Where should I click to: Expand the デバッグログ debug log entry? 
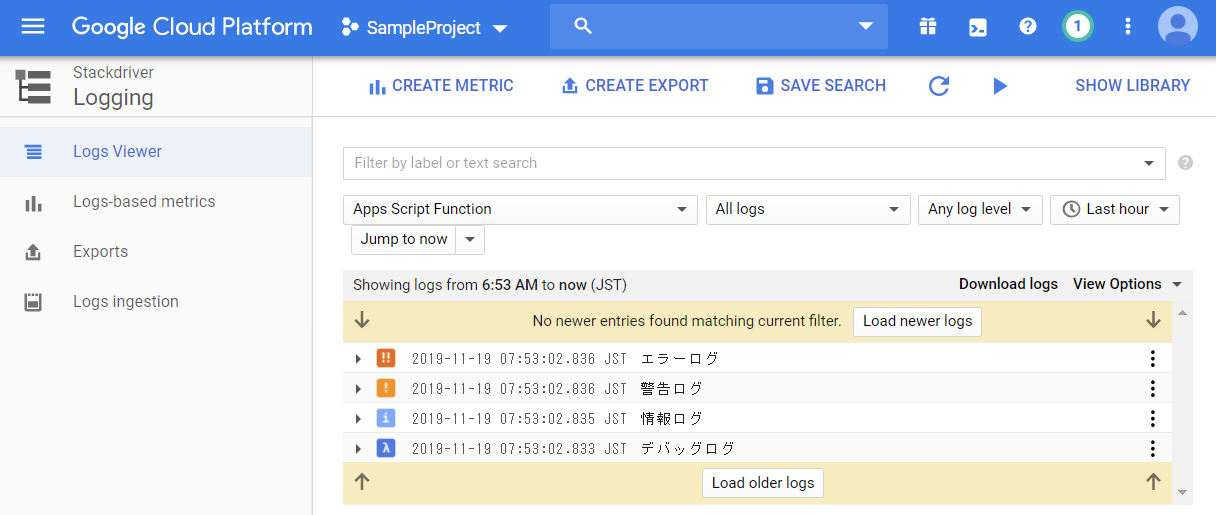click(x=358, y=449)
